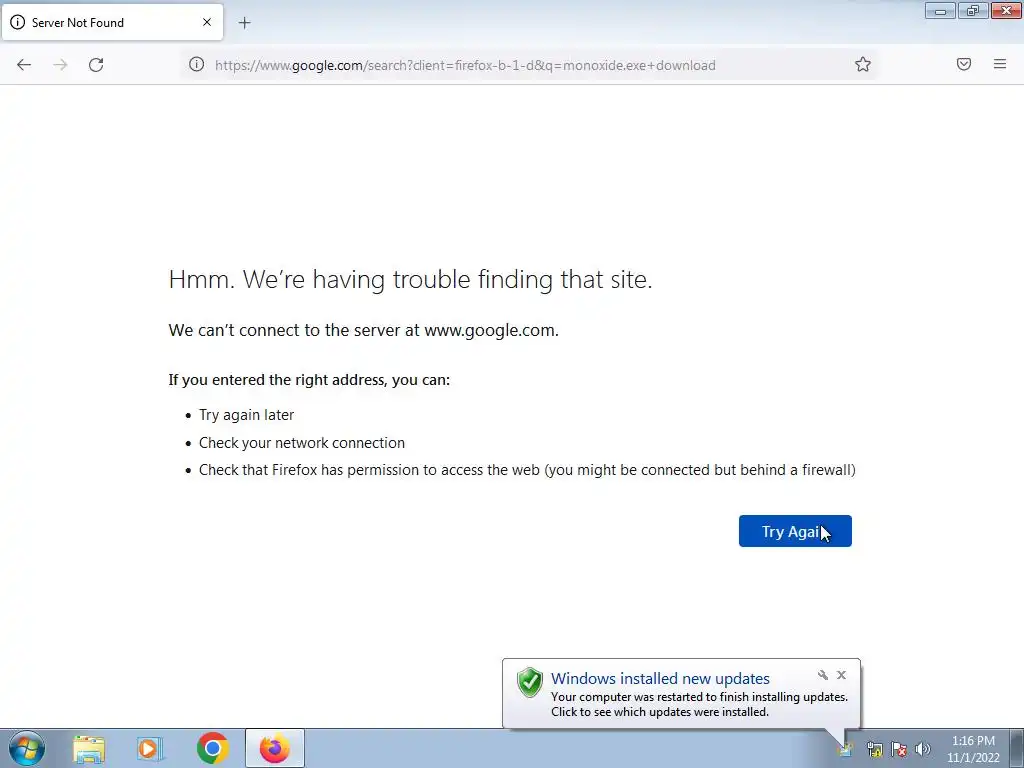Click "We can't connect to the server" text
This screenshot has height=768, width=1024.
[x=364, y=330]
